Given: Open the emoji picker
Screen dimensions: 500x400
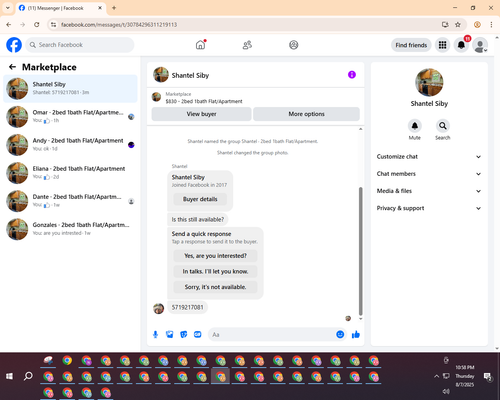Looking at the screenshot, I should pos(340,334).
